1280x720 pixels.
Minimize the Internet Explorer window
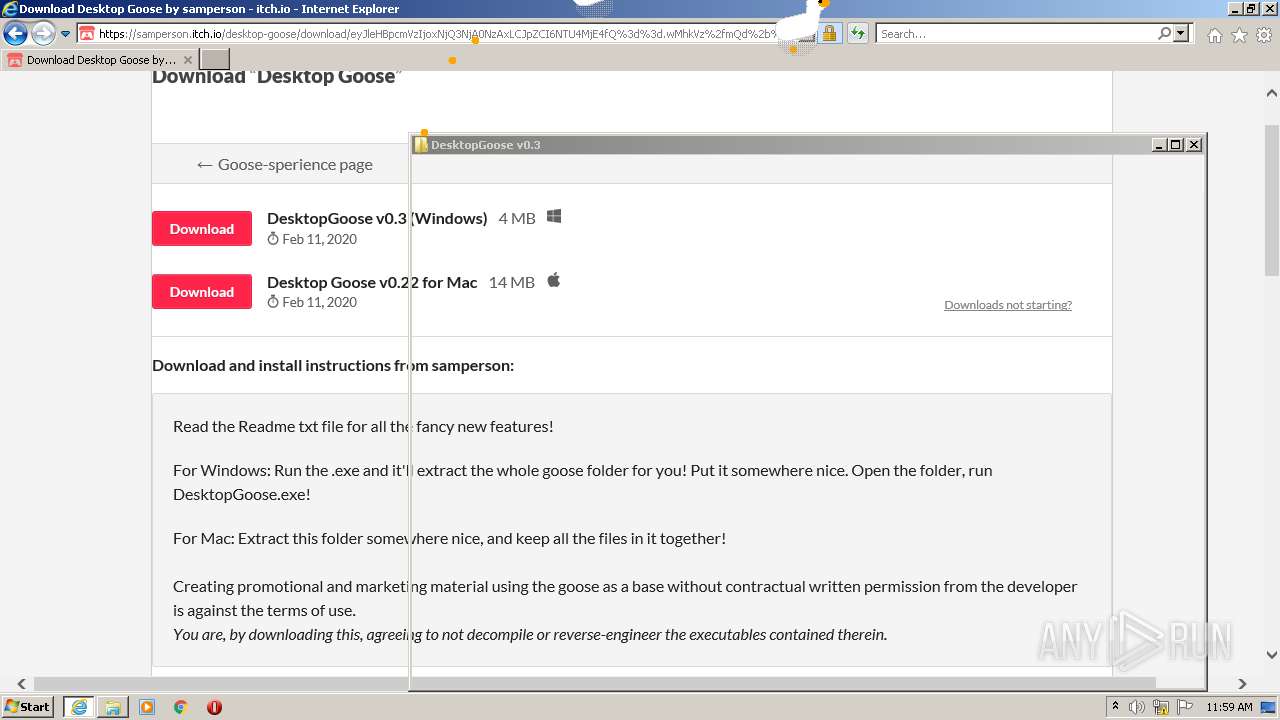click(1234, 9)
